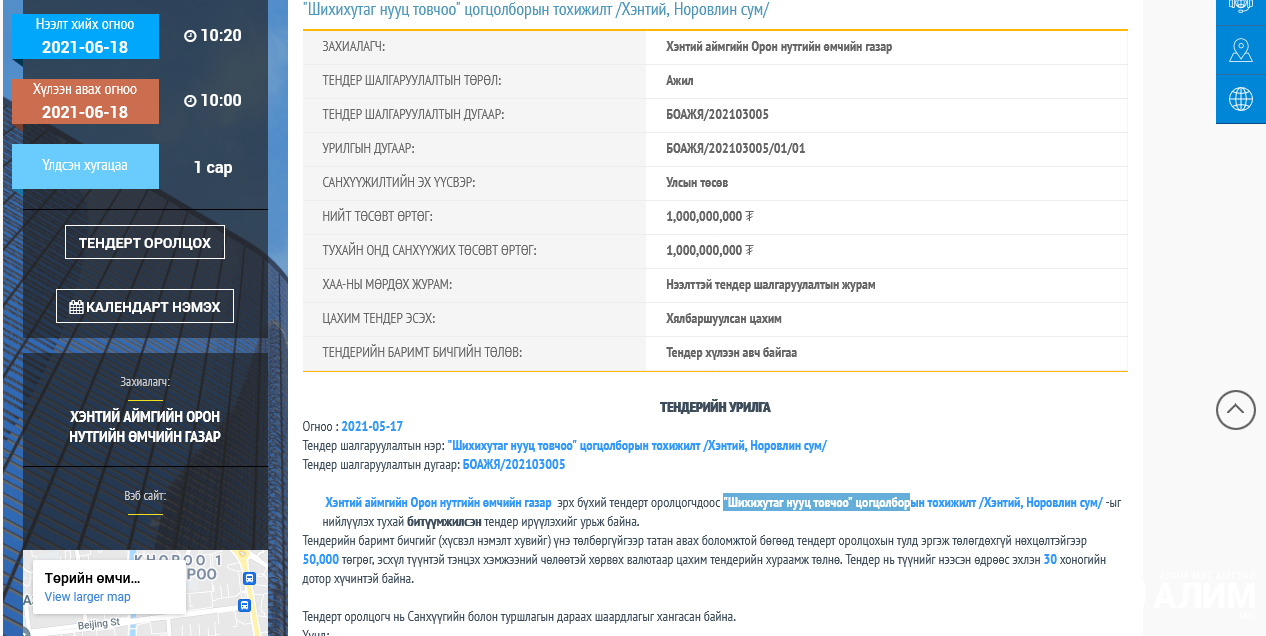
Task: Click the ТУХАЙН ОНД САНХҮҮЖИХ ТӨСӨВТ ӨРТӨГ: label
Action: click(429, 251)
